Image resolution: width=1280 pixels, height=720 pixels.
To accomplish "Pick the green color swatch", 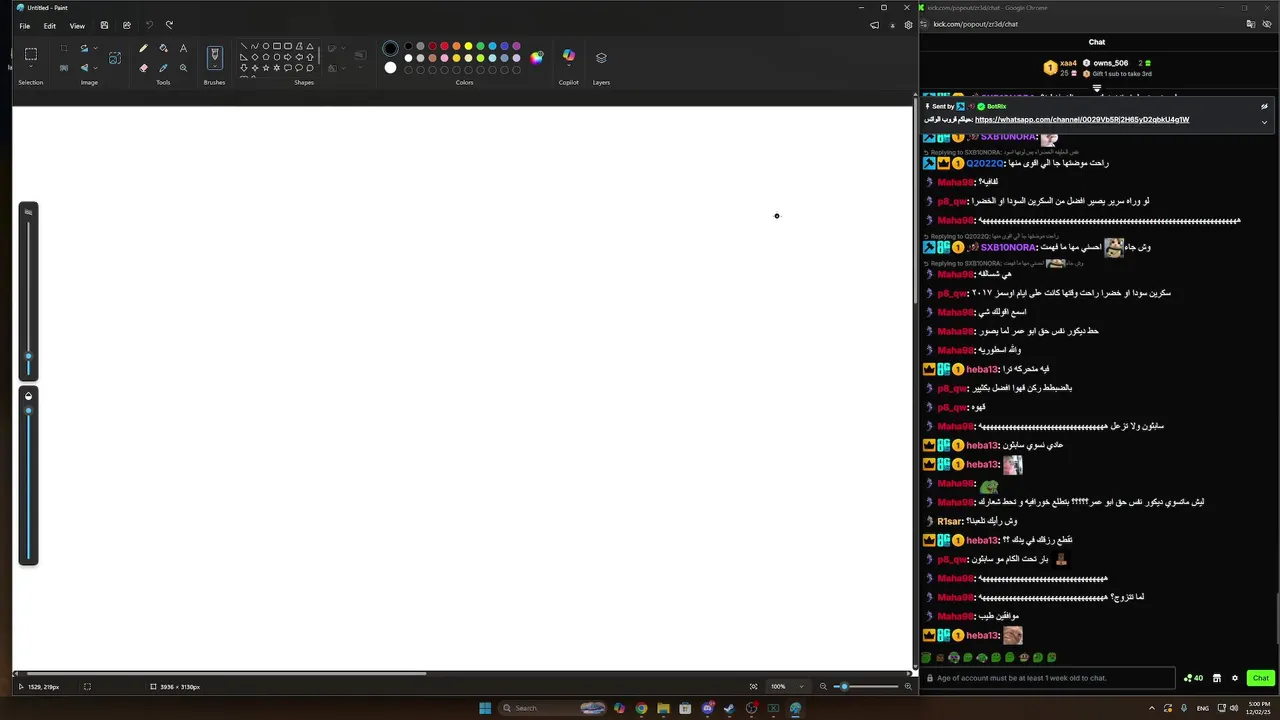I will [x=480, y=46].
